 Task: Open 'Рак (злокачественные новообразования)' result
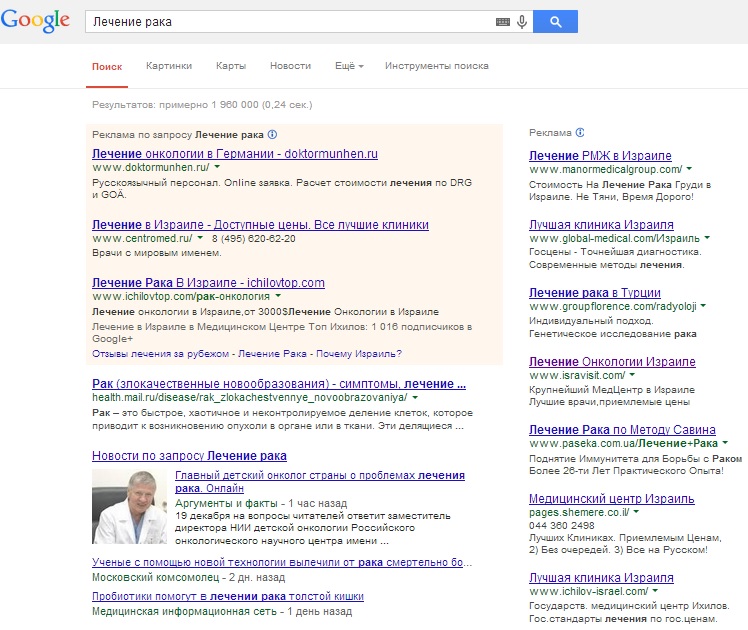[x=279, y=383]
